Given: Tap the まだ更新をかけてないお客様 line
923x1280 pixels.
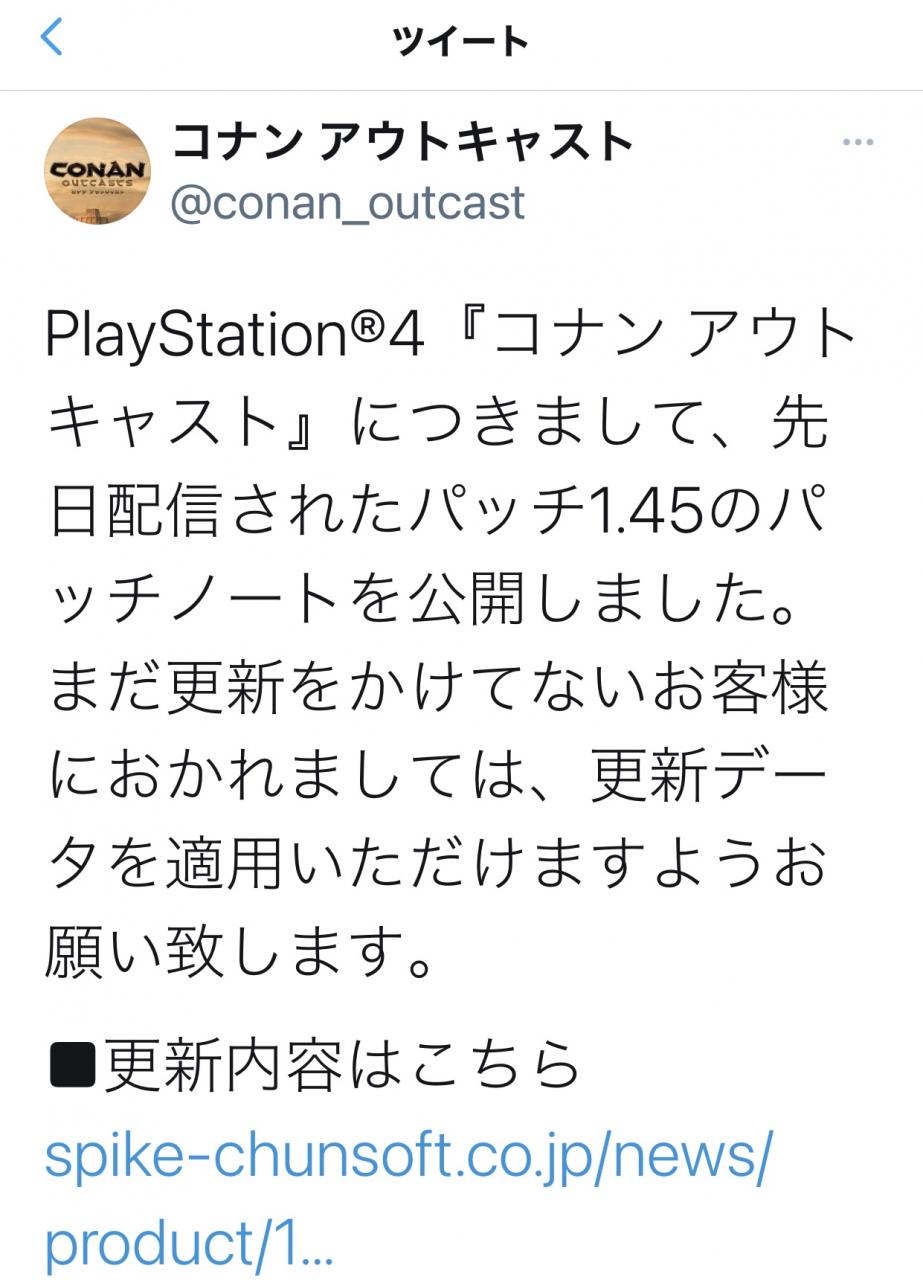Looking at the screenshot, I should [437, 690].
